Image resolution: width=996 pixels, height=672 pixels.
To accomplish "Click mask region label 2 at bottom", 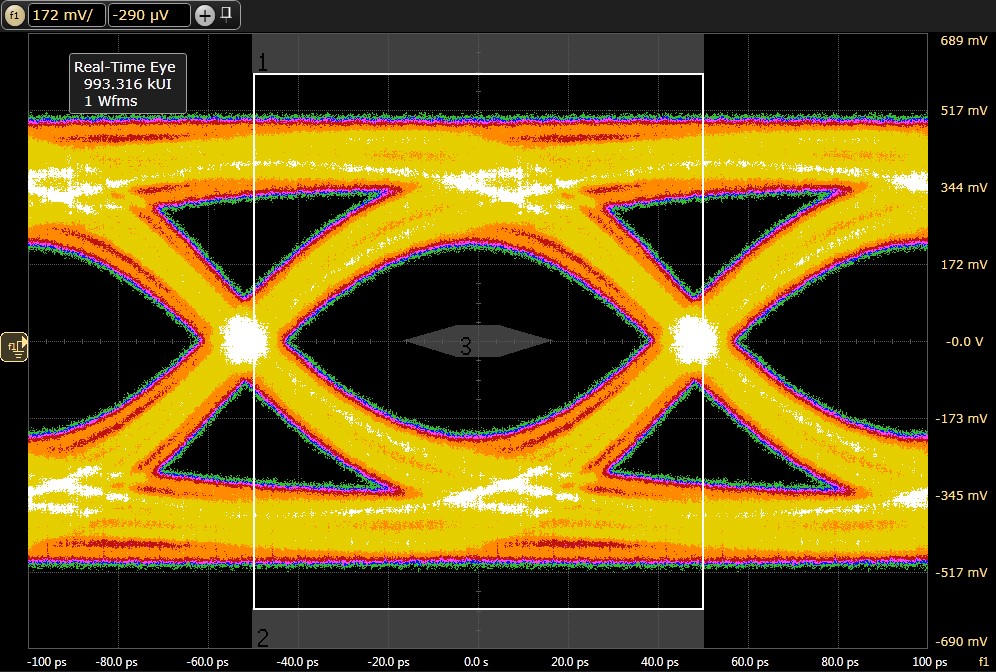I will coord(263,638).
